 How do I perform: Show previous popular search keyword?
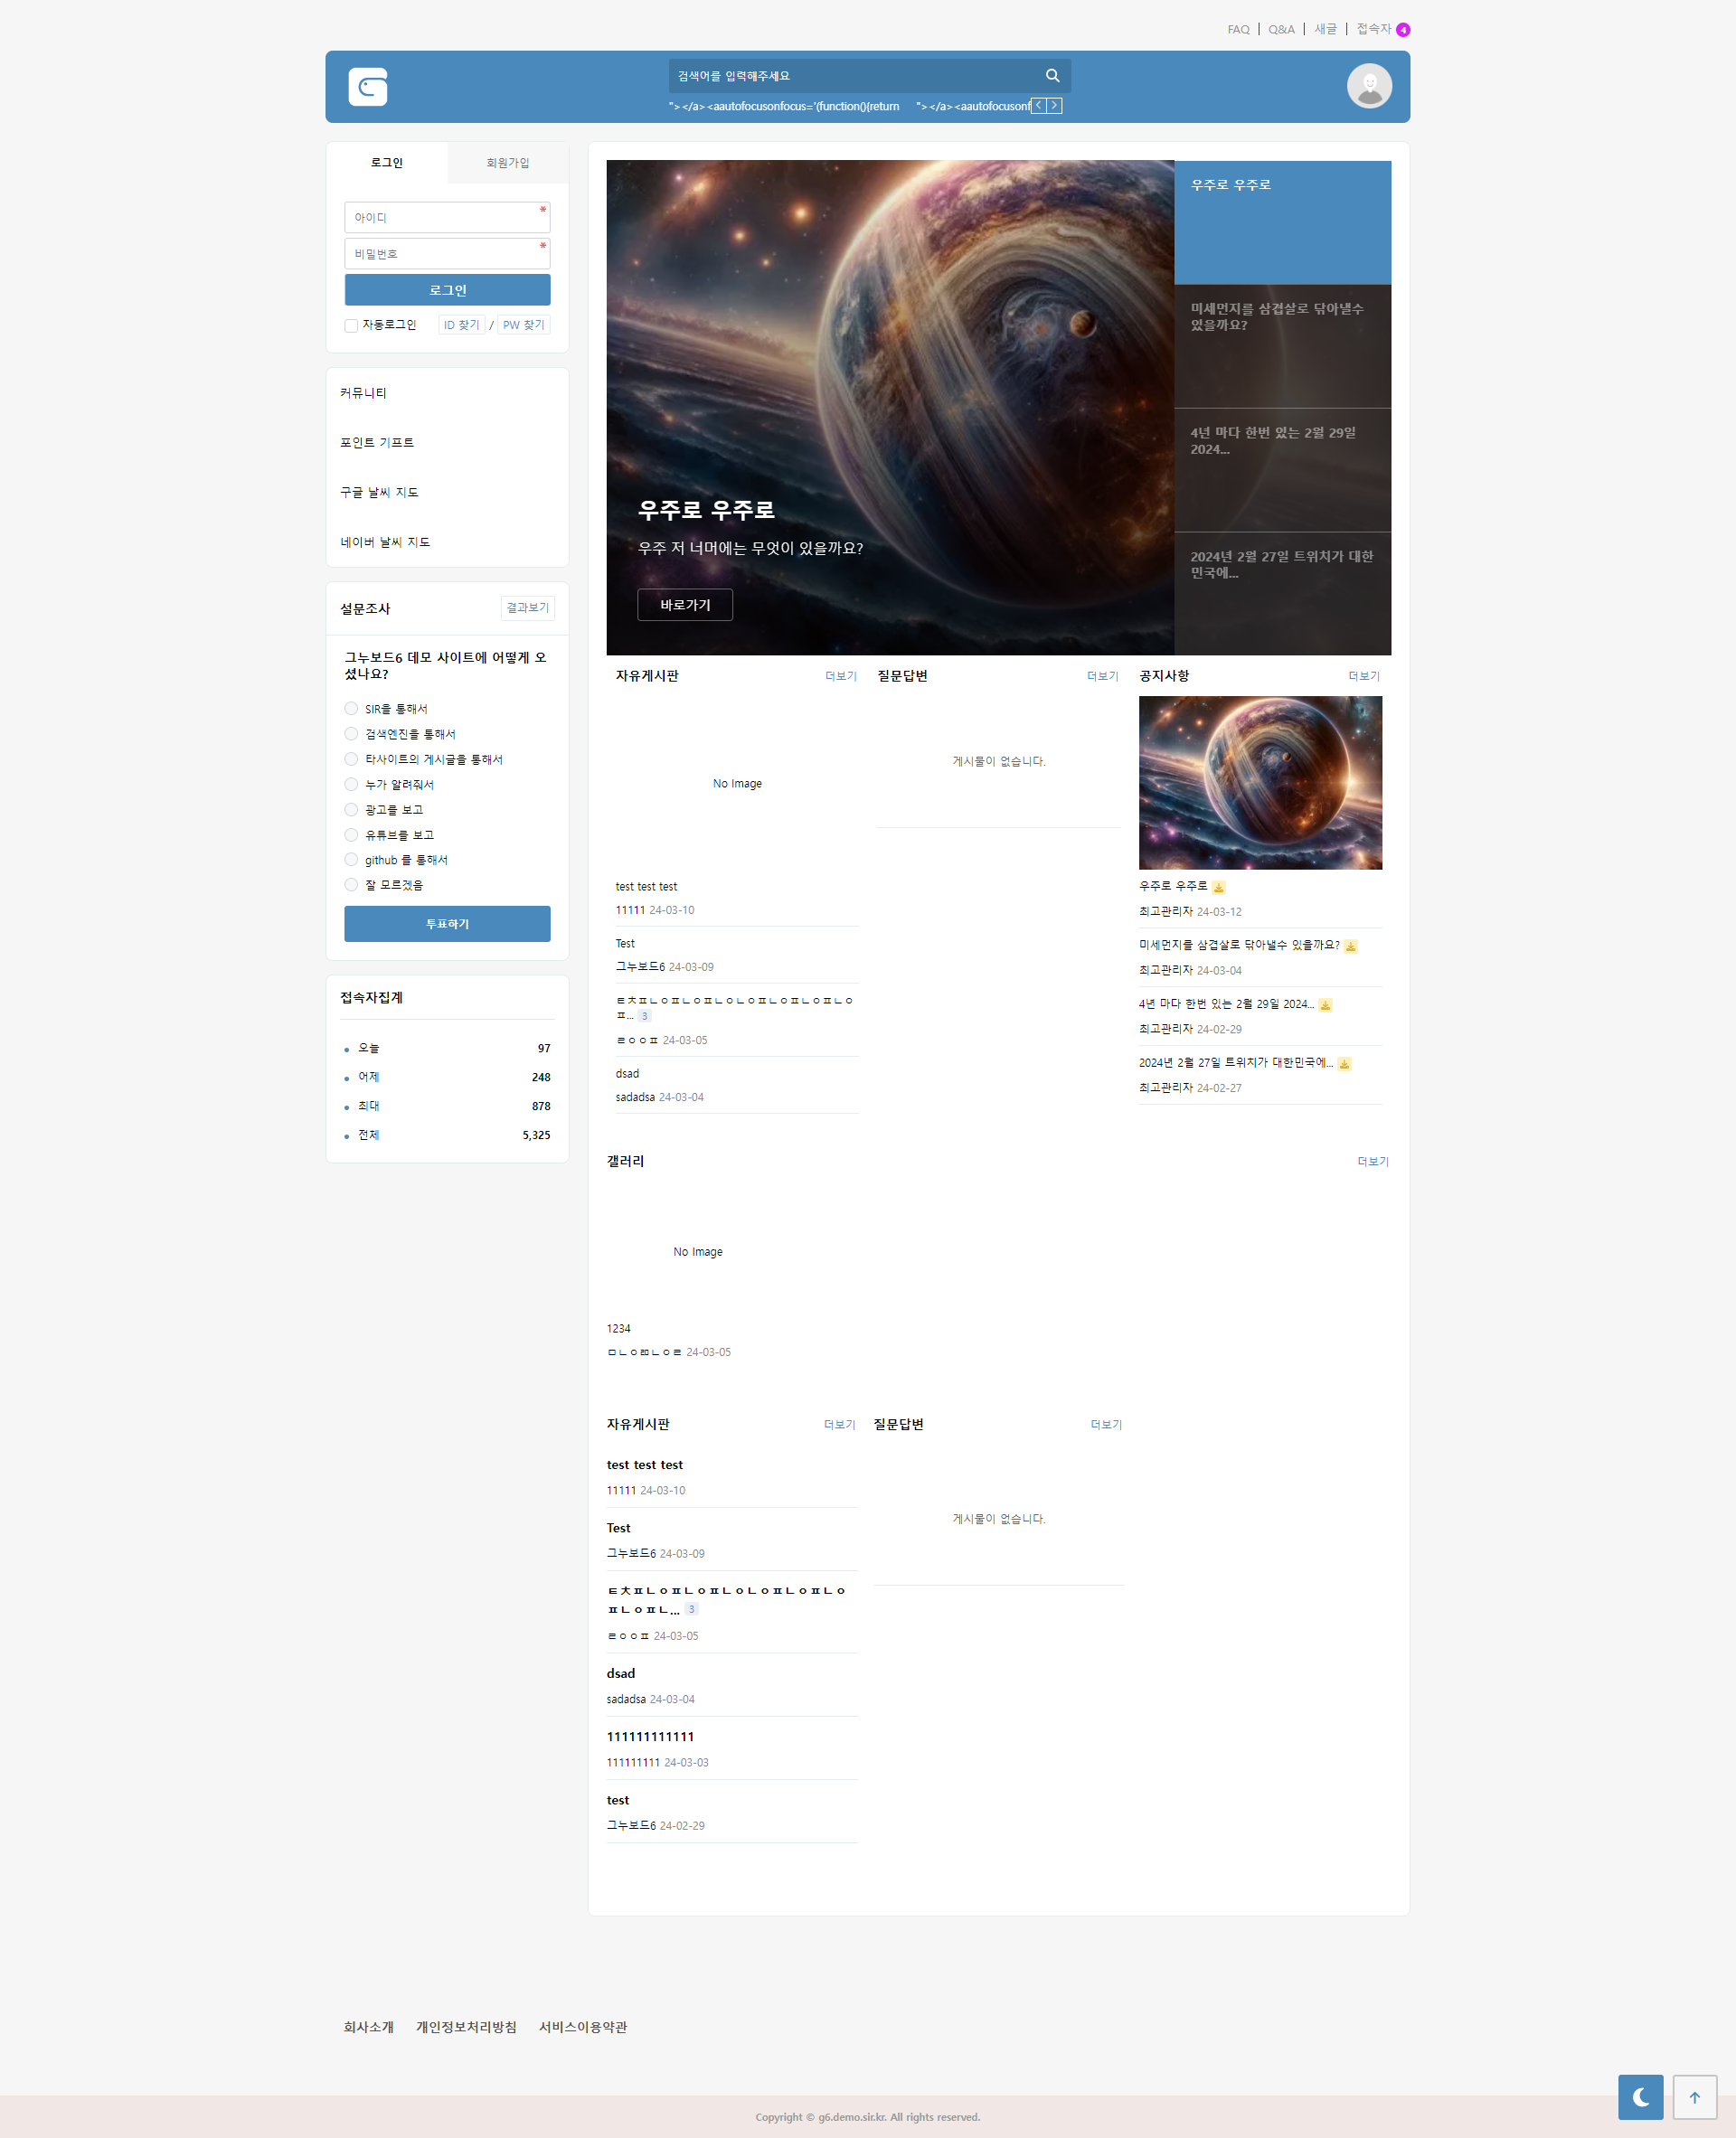(1039, 106)
